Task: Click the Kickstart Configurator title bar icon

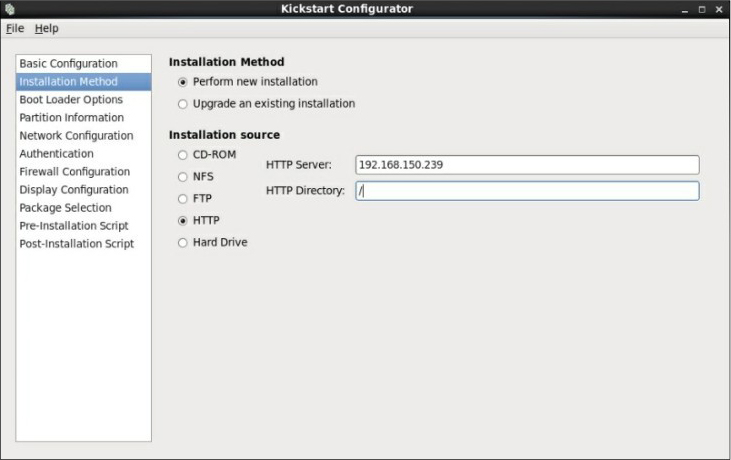Action: tap(9, 9)
